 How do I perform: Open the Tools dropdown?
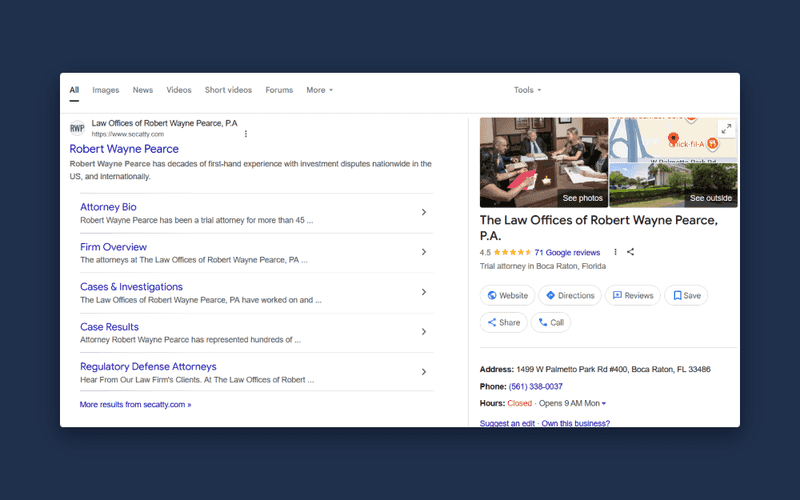(x=528, y=90)
